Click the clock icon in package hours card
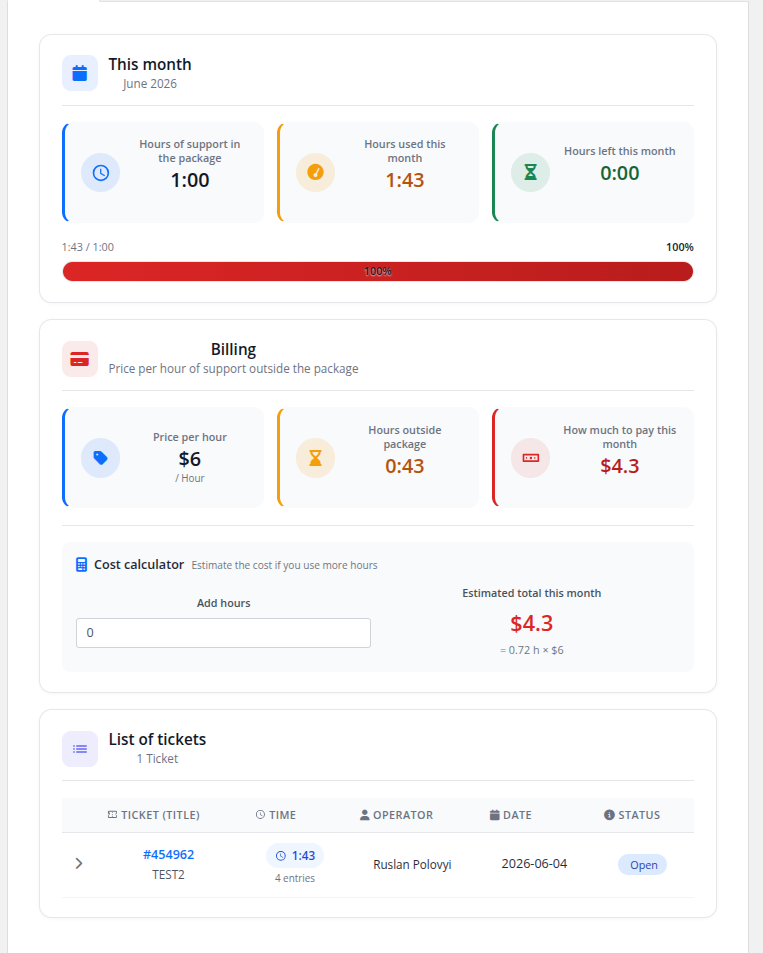The image size is (763, 953). pyautogui.click(x=100, y=173)
